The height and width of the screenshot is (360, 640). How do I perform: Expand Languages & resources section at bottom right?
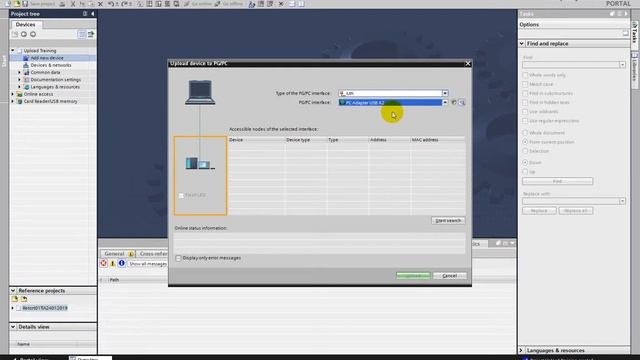point(522,351)
